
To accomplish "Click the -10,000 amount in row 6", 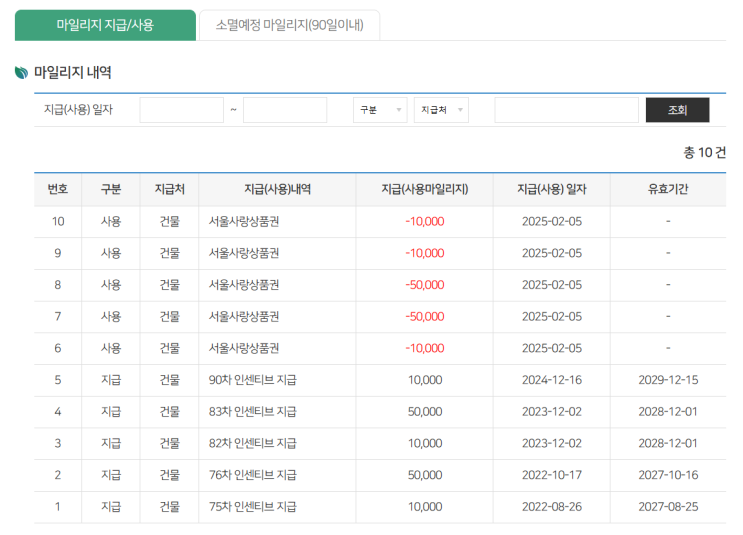I will tap(425, 348).
